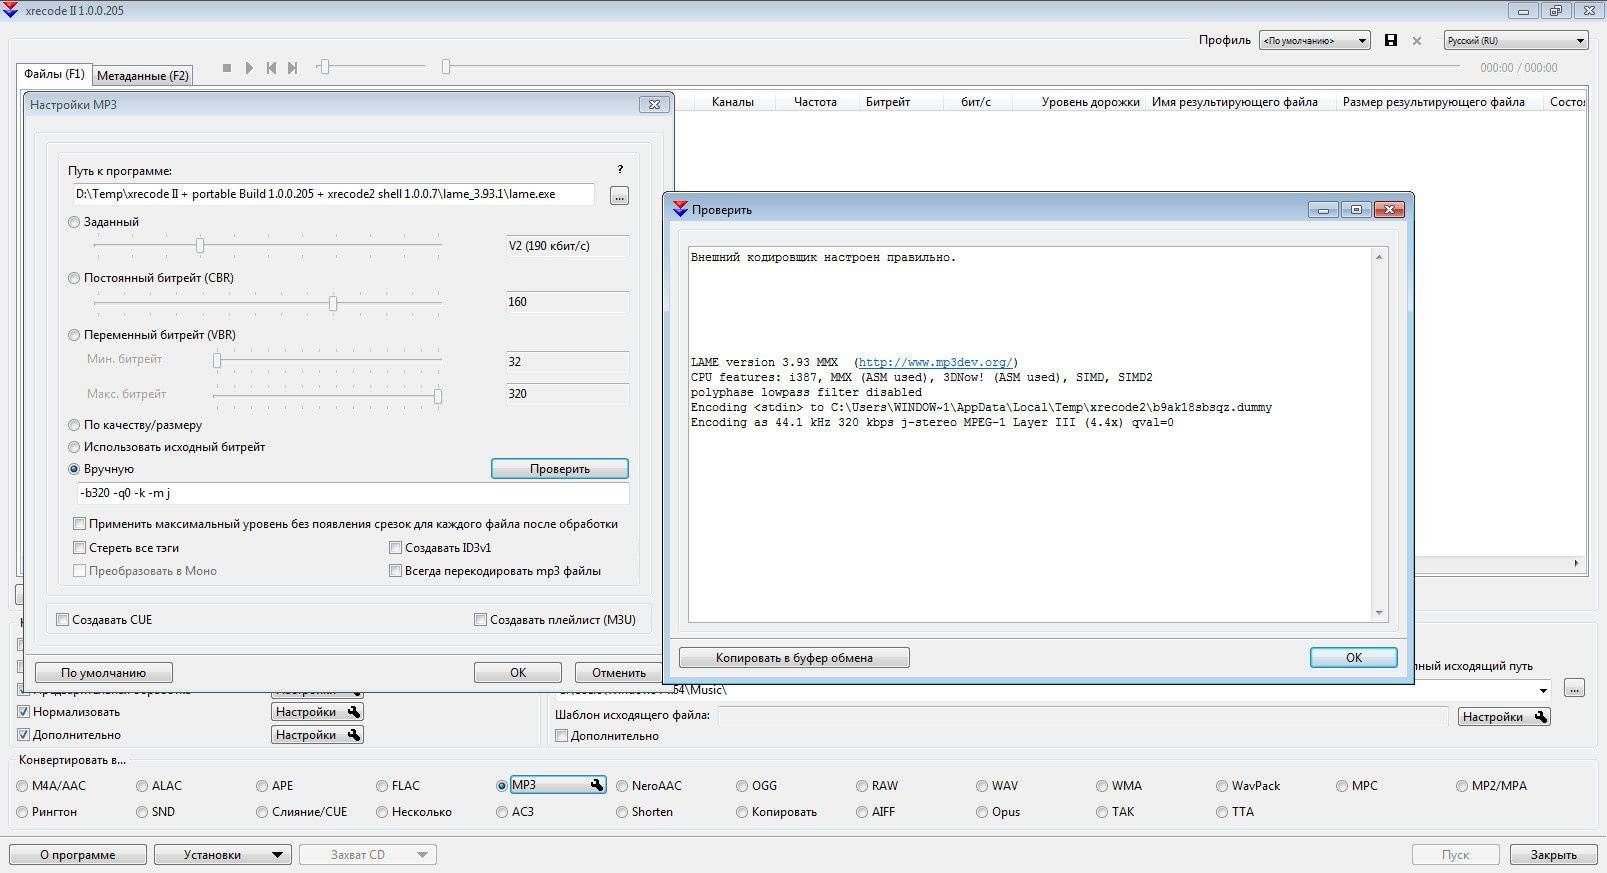
Task: Choose FLAC as the conversion format
Action: pyautogui.click(x=382, y=786)
